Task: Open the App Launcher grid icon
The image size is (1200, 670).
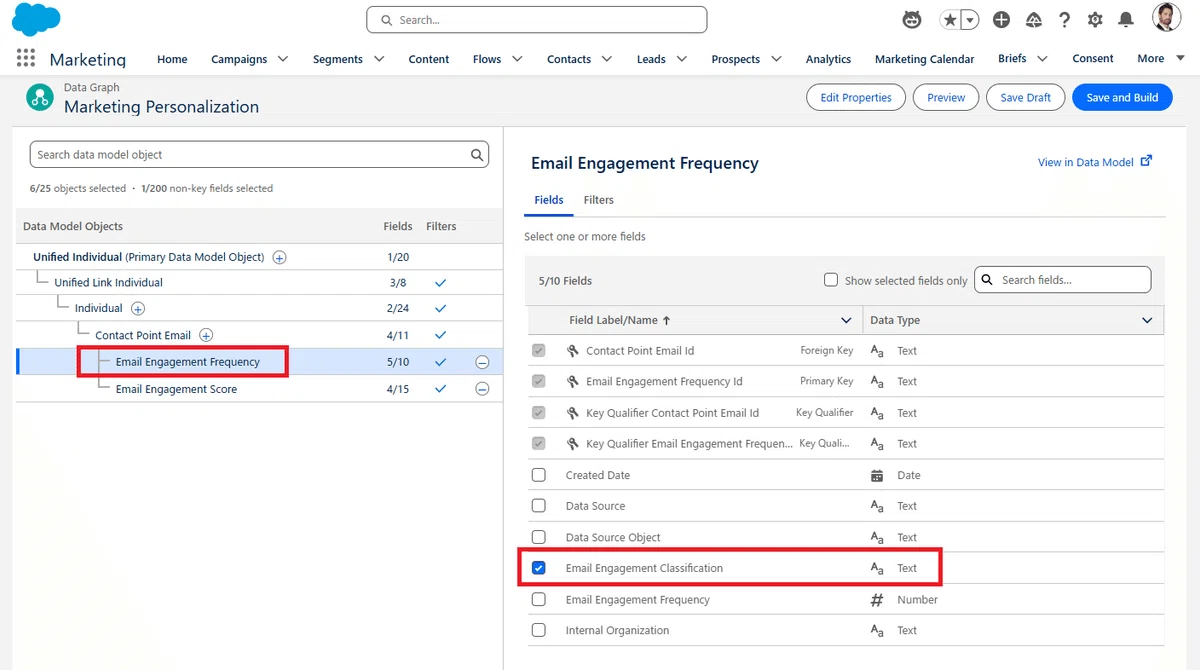Action: click(26, 58)
